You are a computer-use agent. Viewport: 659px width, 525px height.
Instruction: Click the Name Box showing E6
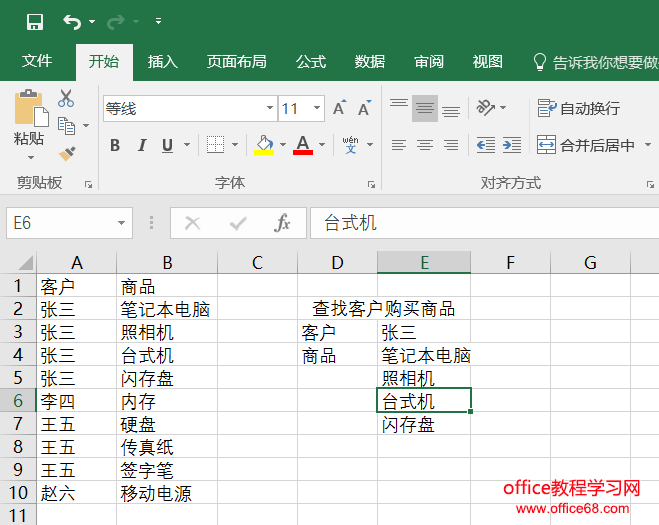pyautogui.click(x=59, y=223)
